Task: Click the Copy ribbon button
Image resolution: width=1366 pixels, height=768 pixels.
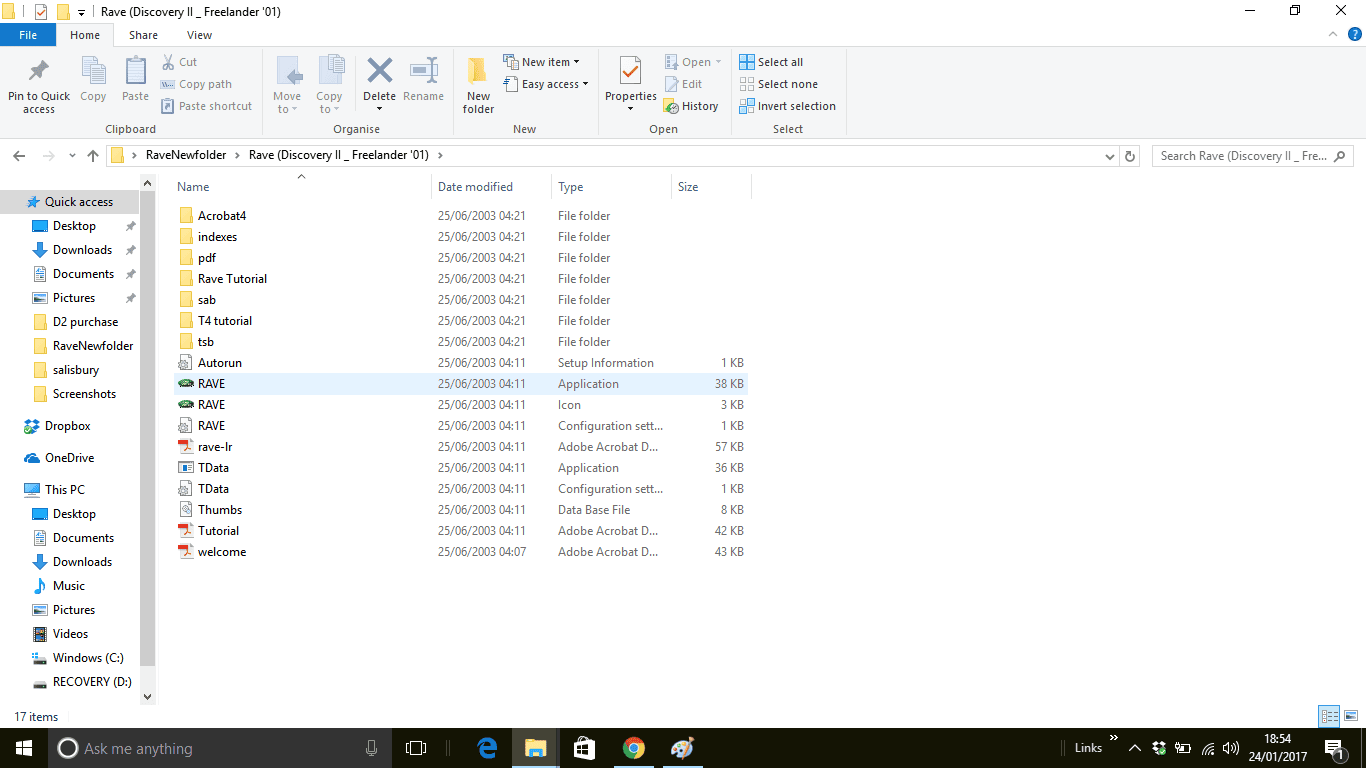Action: pyautogui.click(x=93, y=80)
